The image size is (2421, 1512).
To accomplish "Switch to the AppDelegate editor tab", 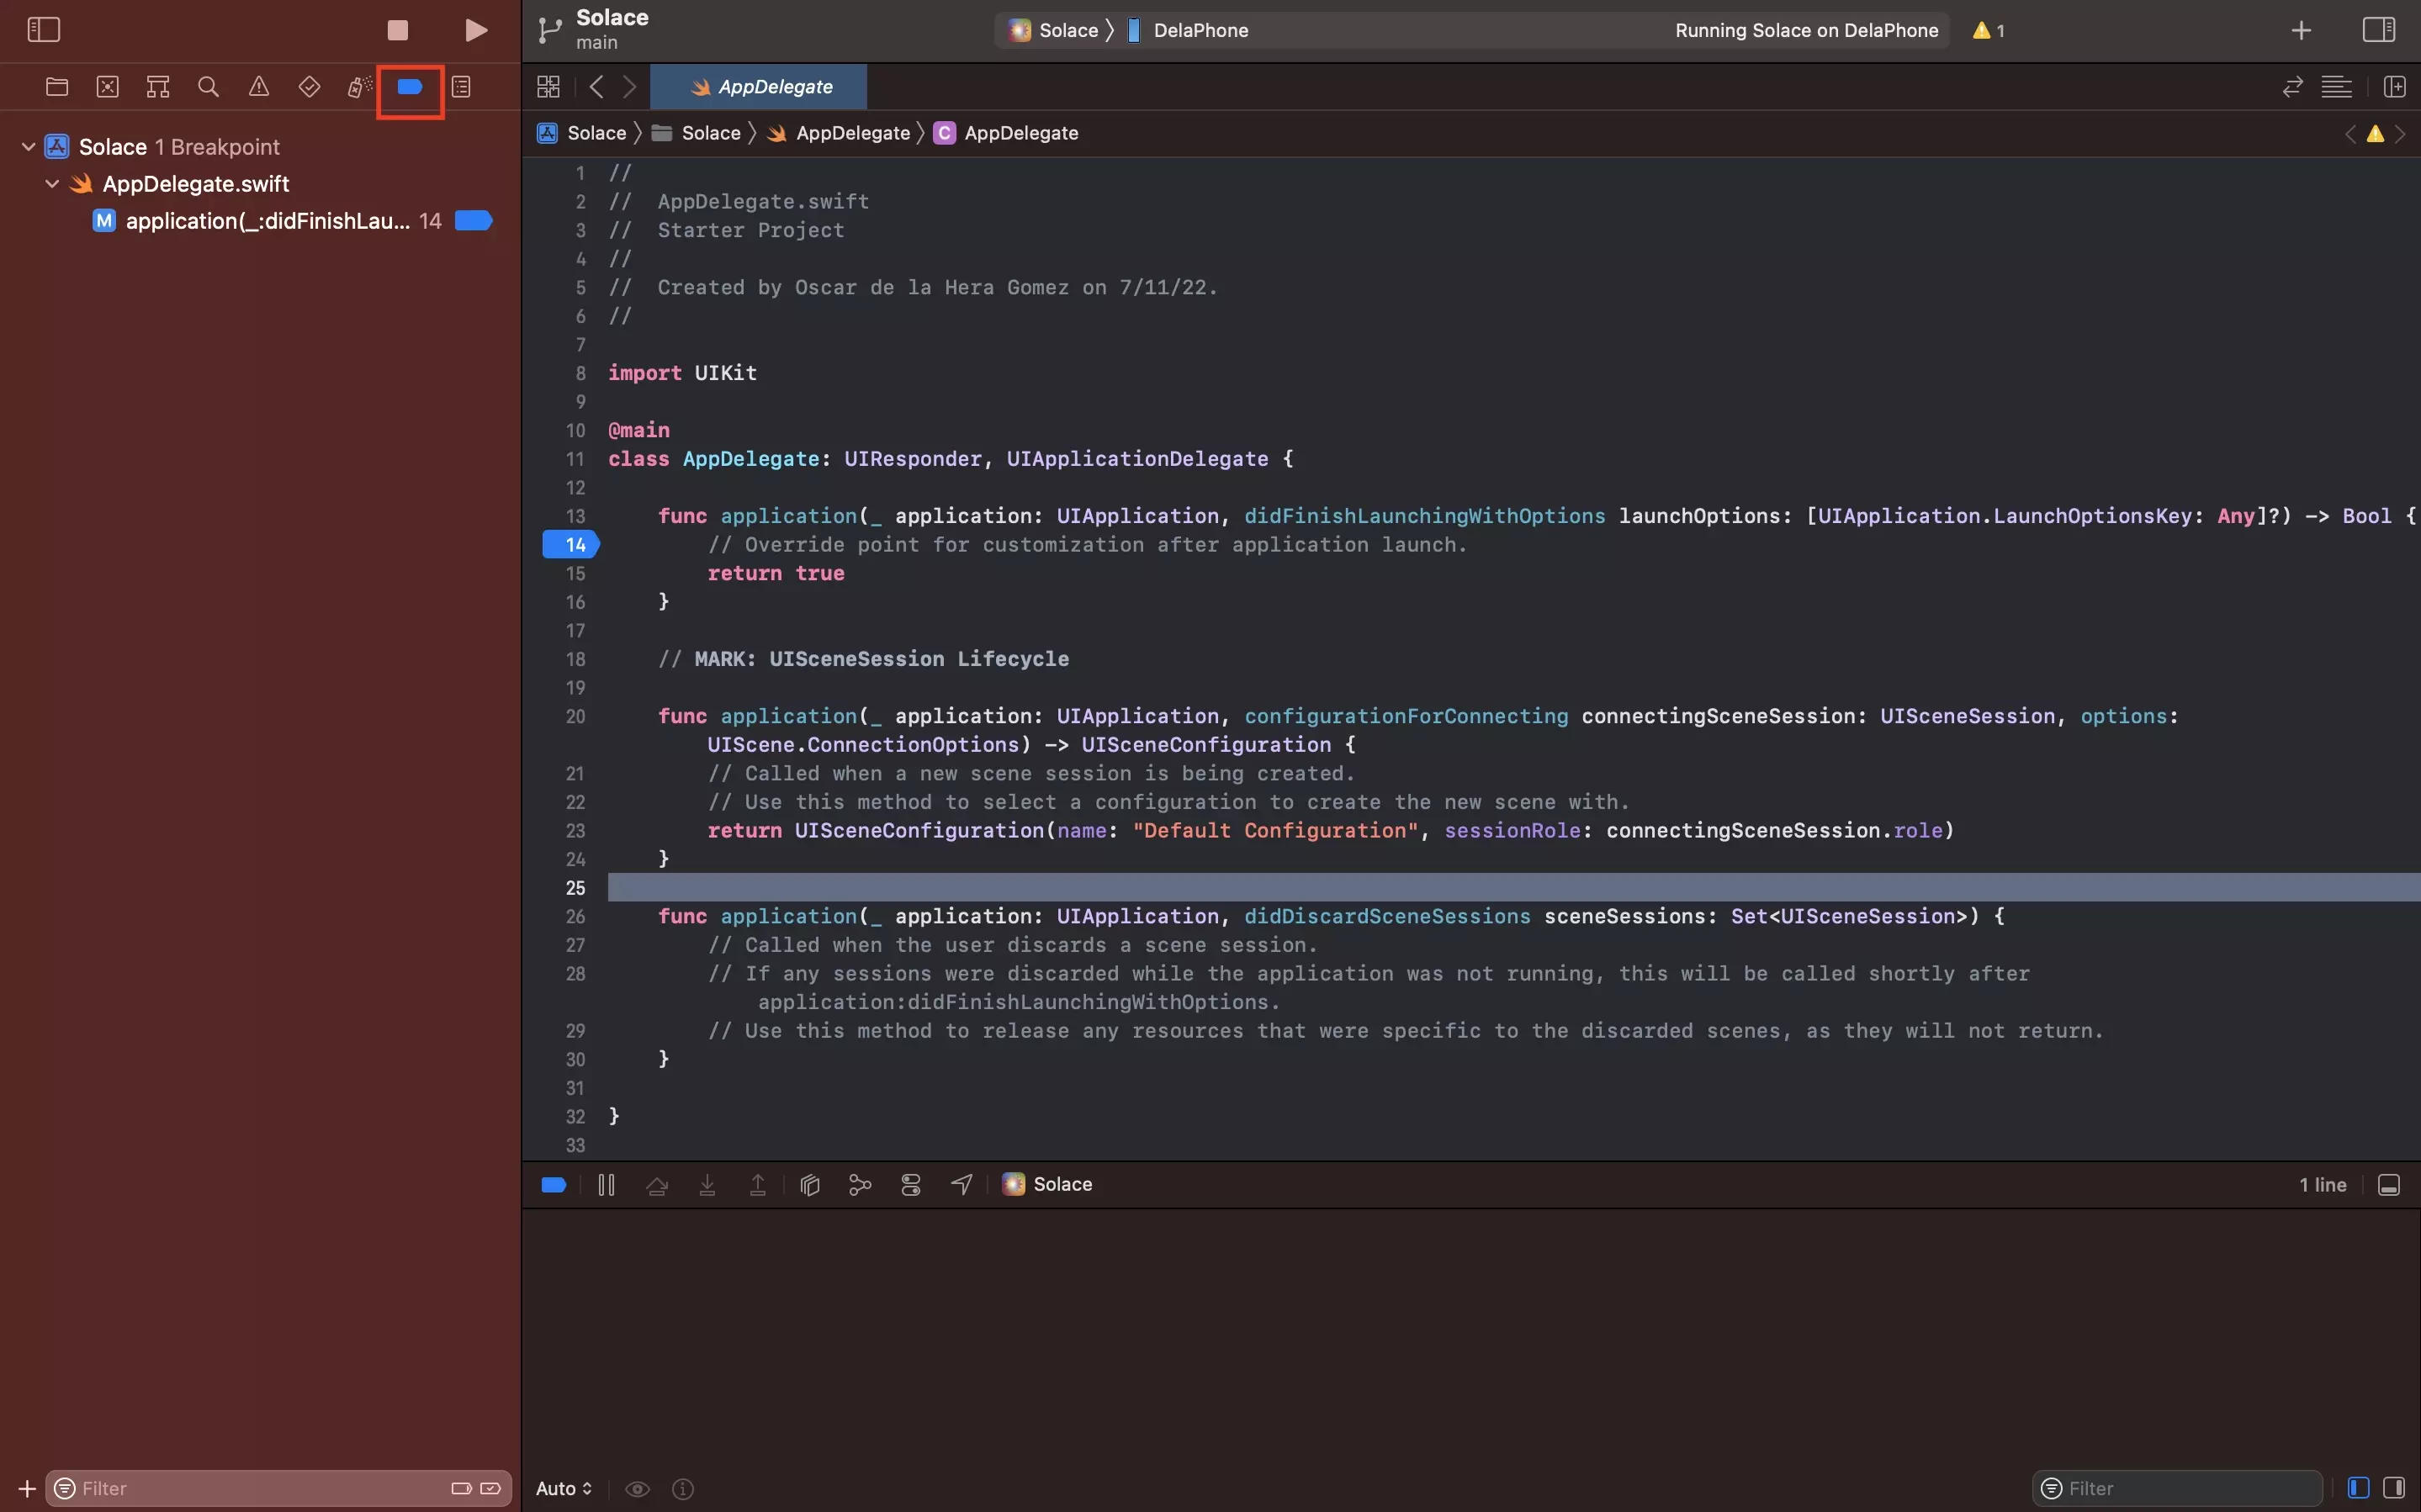I will point(759,86).
